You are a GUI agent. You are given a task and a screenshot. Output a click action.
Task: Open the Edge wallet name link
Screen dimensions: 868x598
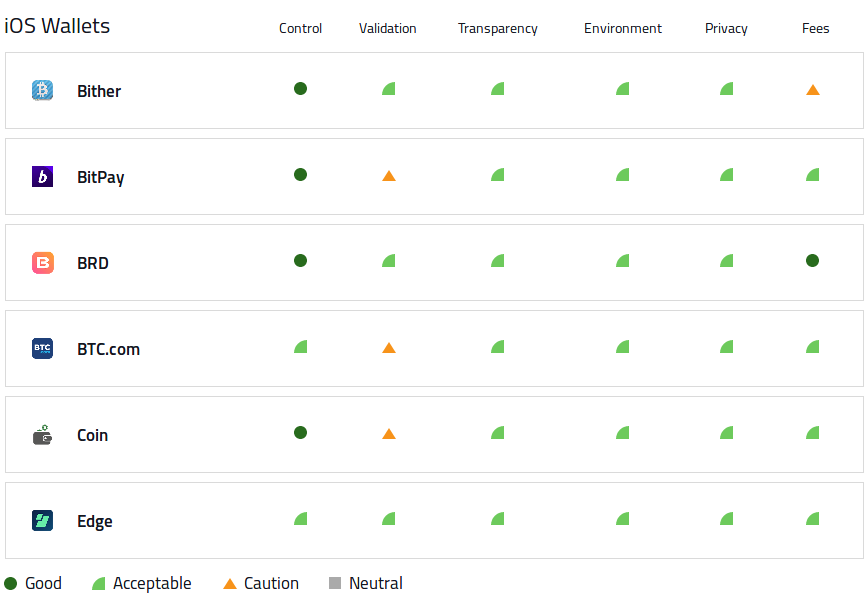point(95,522)
